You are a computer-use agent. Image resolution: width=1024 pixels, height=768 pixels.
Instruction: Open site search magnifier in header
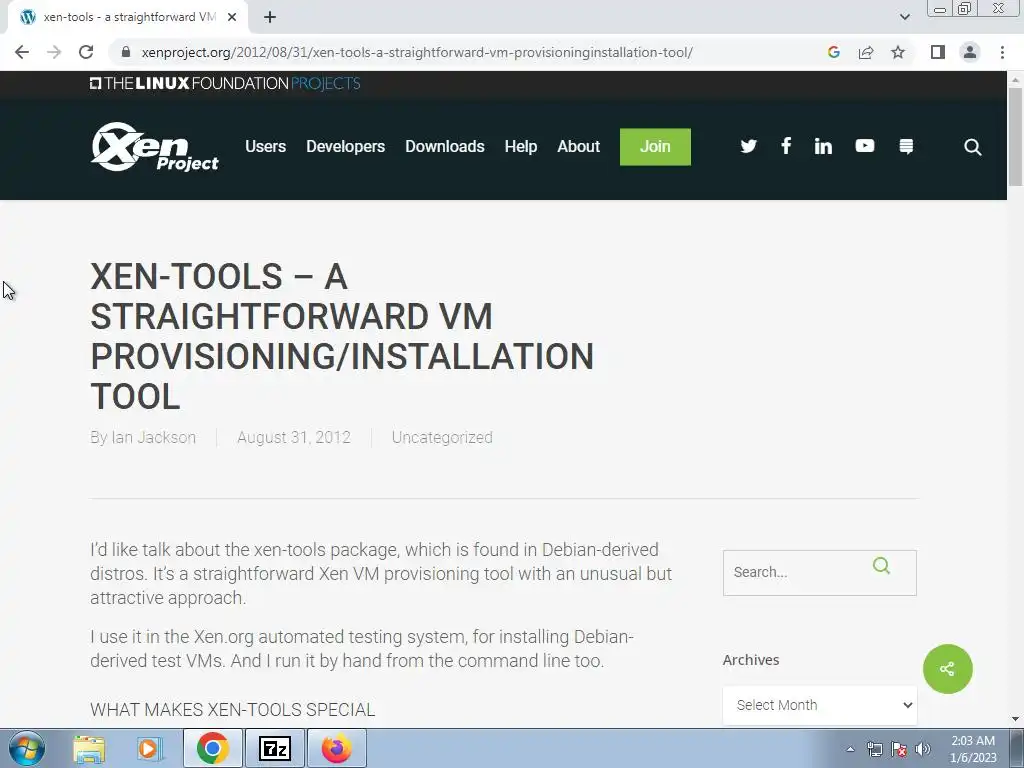coord(972,147)
